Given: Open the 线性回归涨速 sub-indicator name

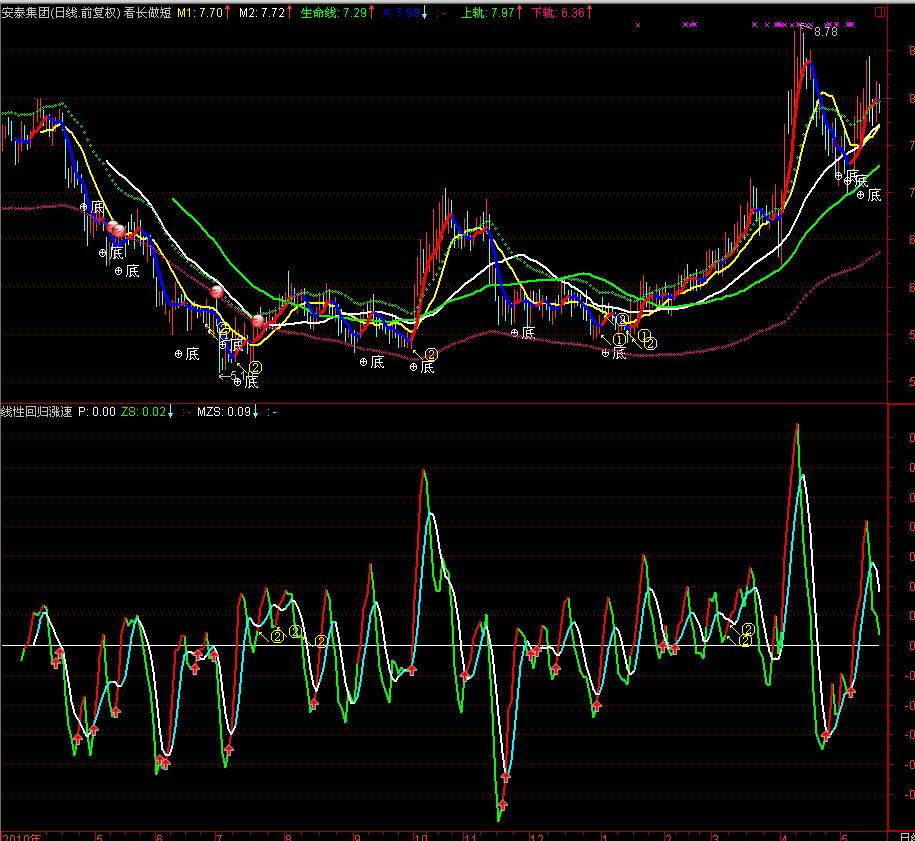Looking at the screenshot, I should tap(35, 411).
